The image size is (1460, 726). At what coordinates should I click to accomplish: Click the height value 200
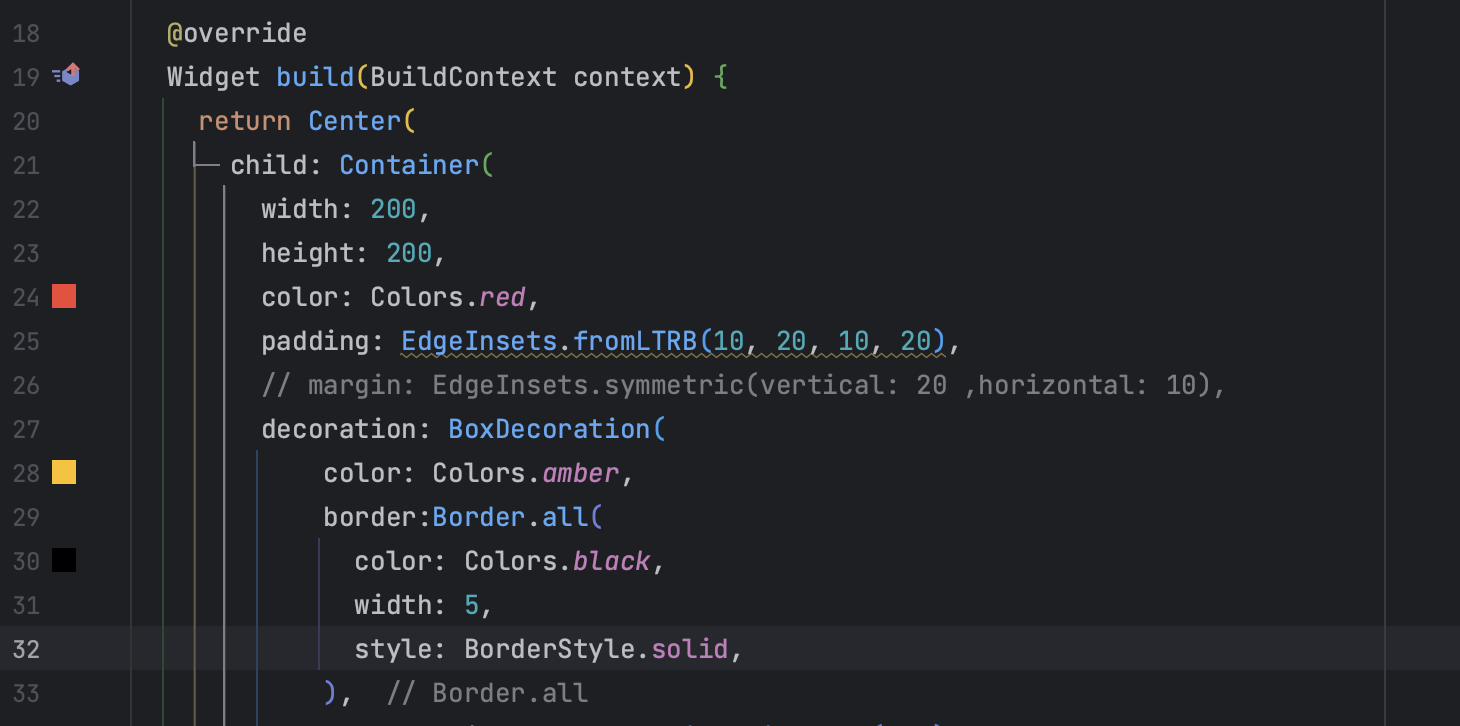[409, 253]
